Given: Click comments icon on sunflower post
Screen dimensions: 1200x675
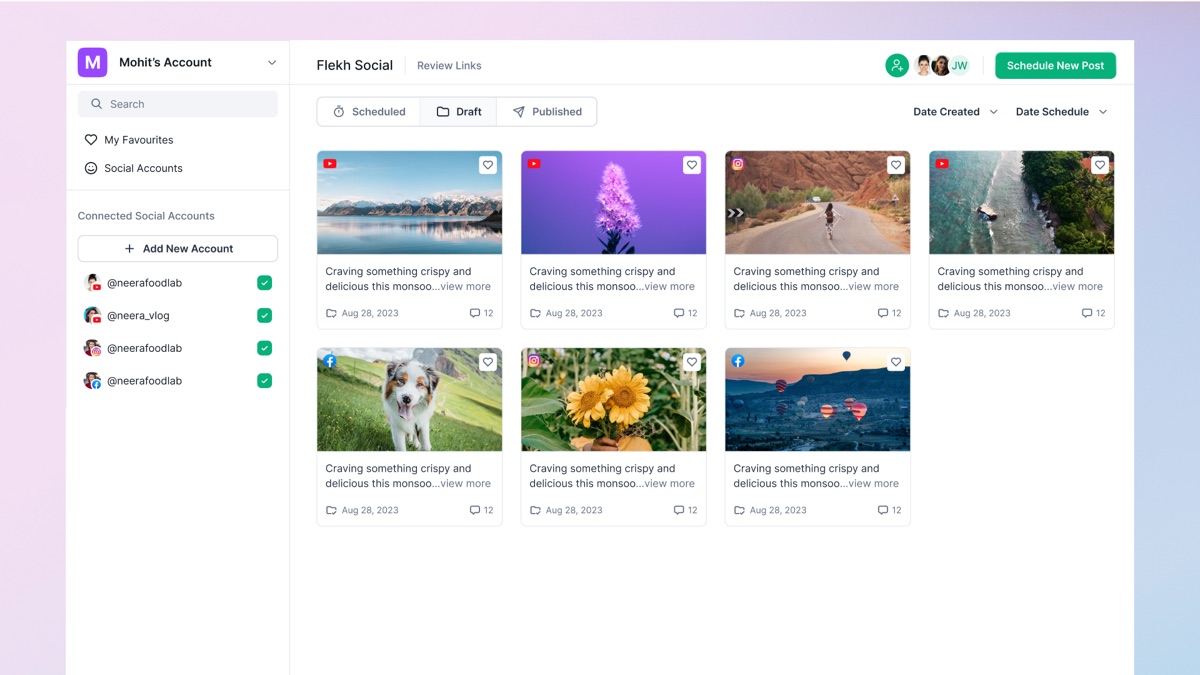Looking at the screenshot, I should click(679, 510).
